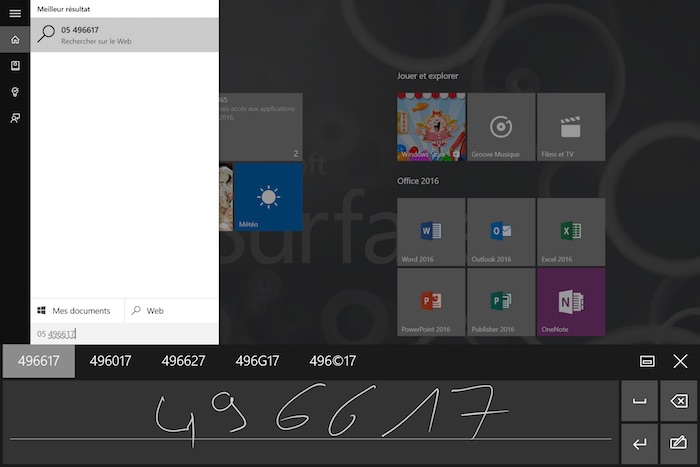700x467 pixels.
Task: Choose handwriting suggestion 496©17
Action: pyautogui.click(x=332, y=361)
